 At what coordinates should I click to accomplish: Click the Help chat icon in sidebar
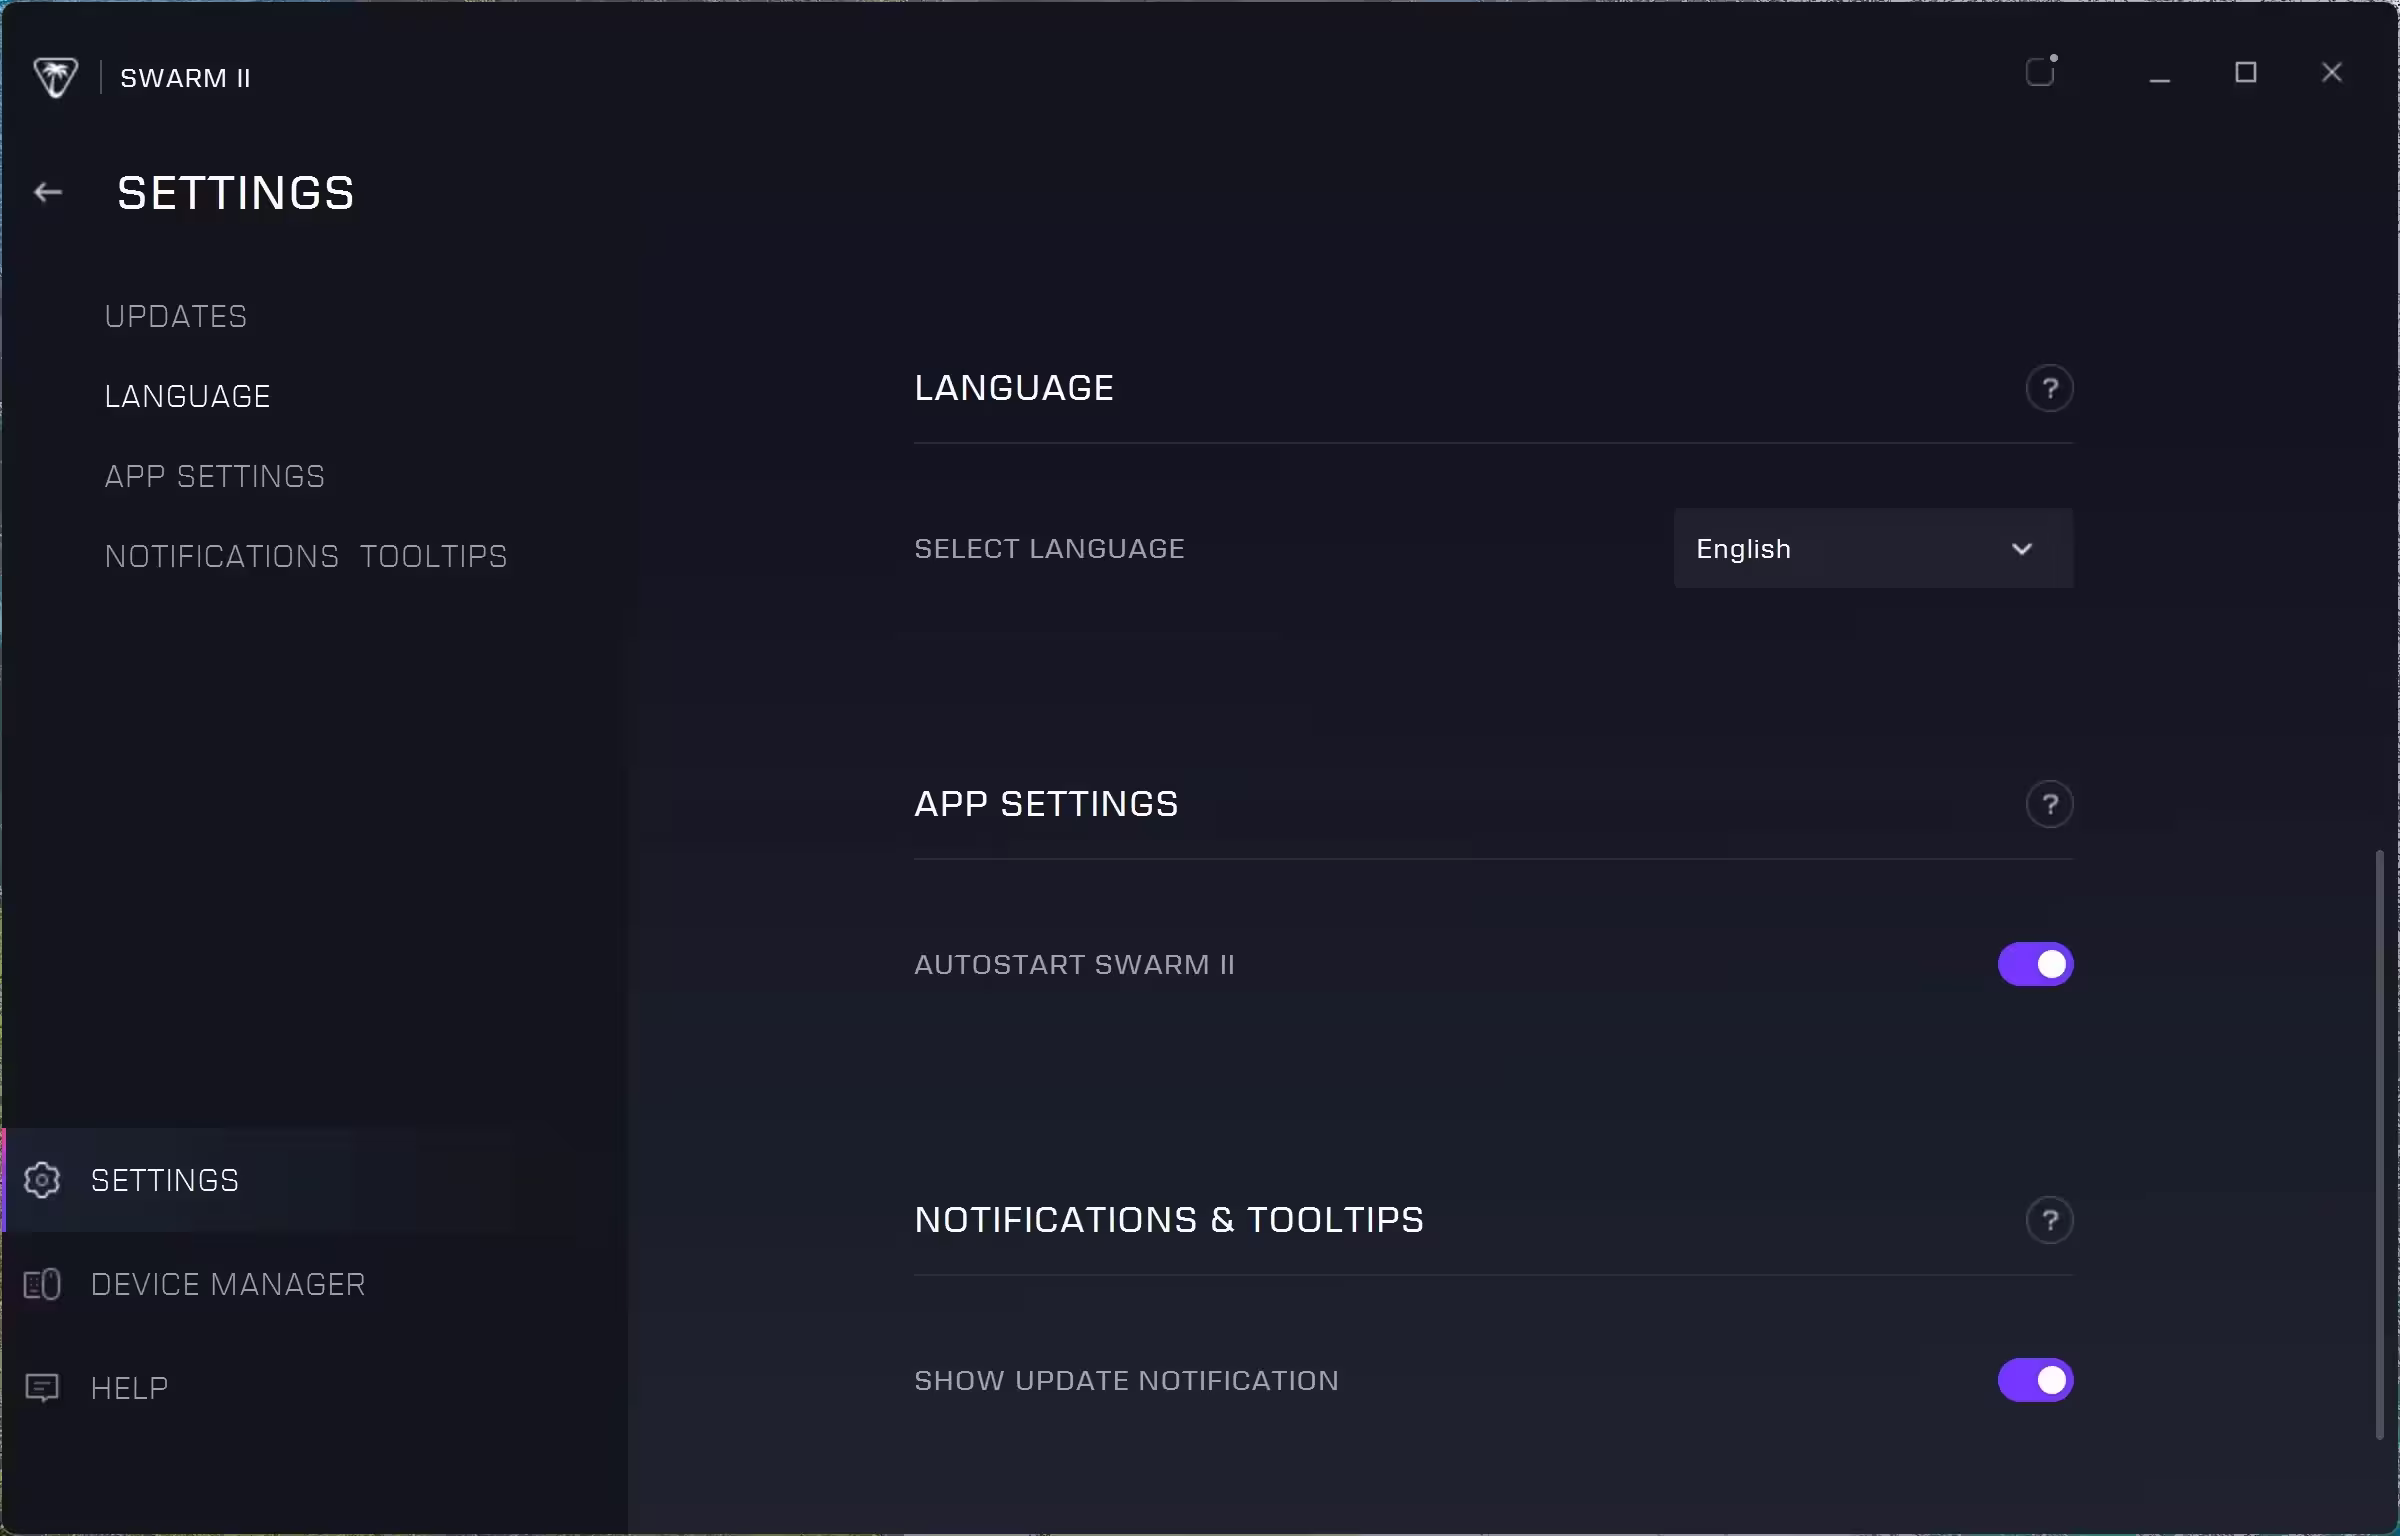pyautogui.click(x=42, y=1388)
